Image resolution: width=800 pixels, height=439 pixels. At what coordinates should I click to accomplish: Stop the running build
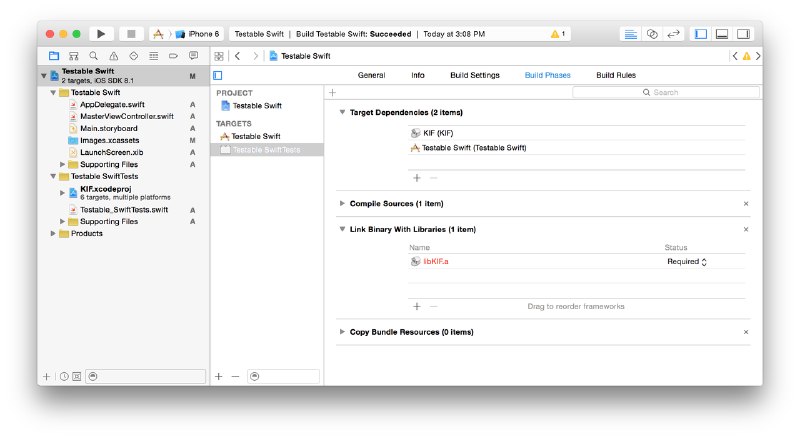pyautogui.click(x=131, y=34)
